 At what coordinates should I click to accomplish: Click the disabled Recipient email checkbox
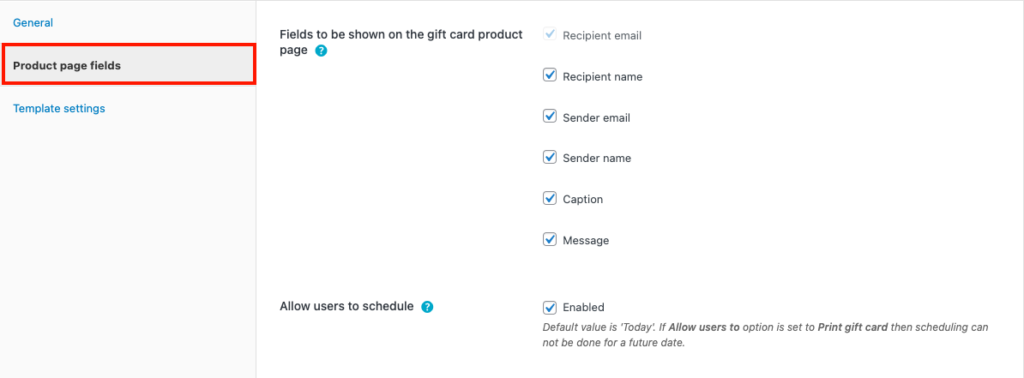click(549, 34)
